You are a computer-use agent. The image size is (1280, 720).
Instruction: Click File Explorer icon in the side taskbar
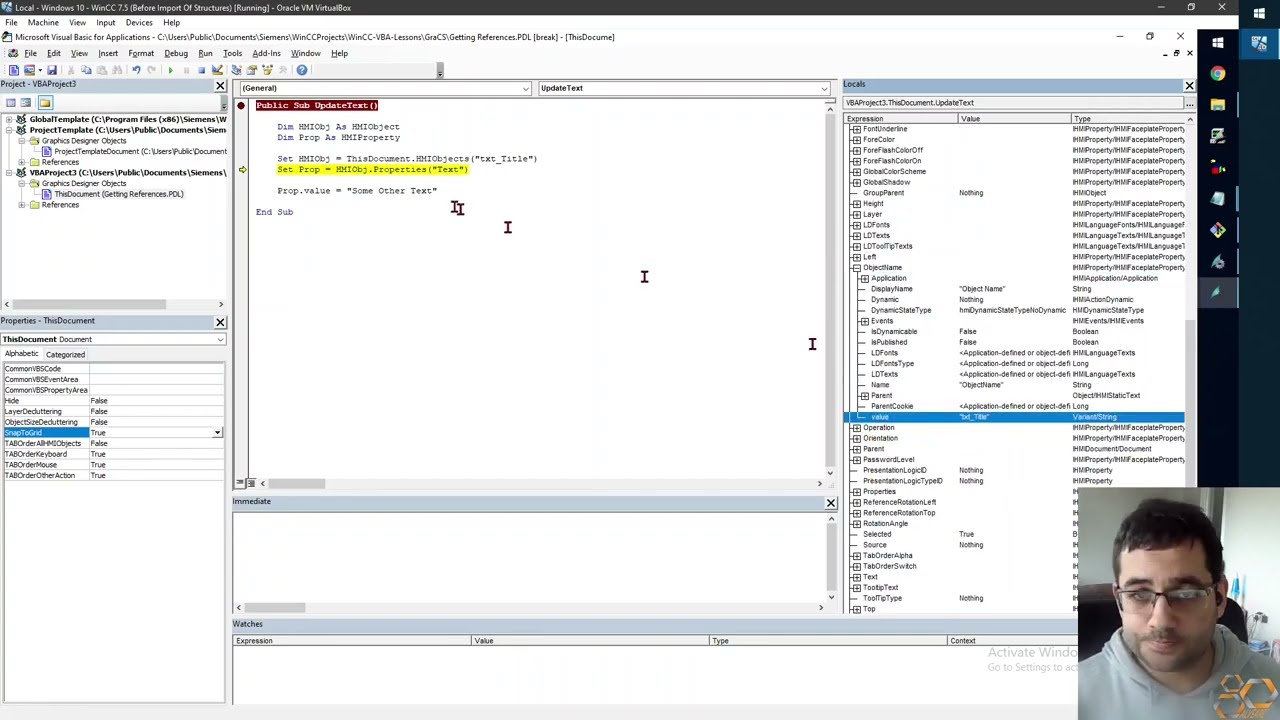click(x=1217, y=104)
